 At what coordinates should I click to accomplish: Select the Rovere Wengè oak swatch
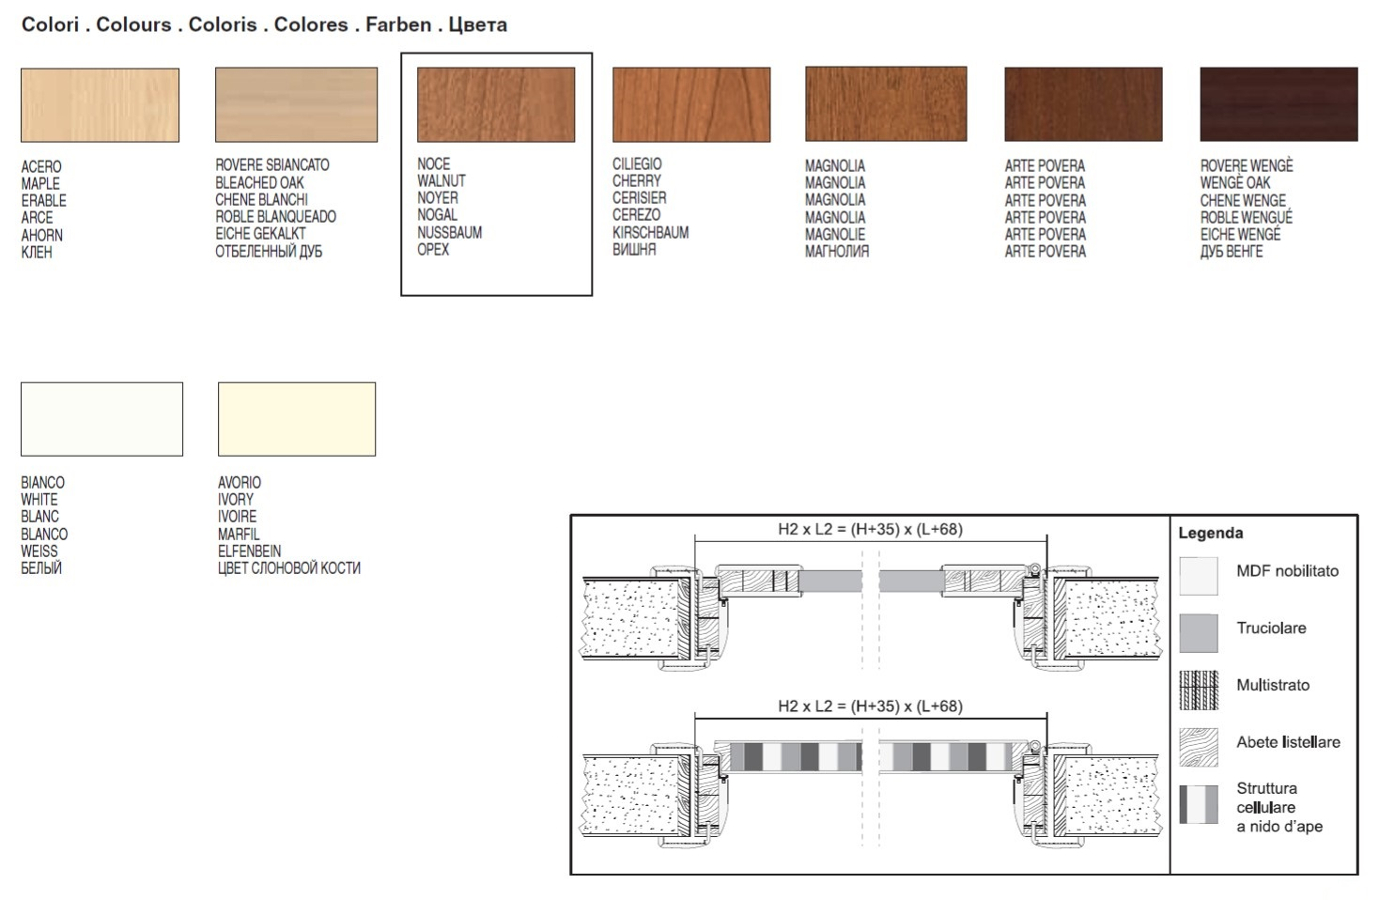(1278, 105)
